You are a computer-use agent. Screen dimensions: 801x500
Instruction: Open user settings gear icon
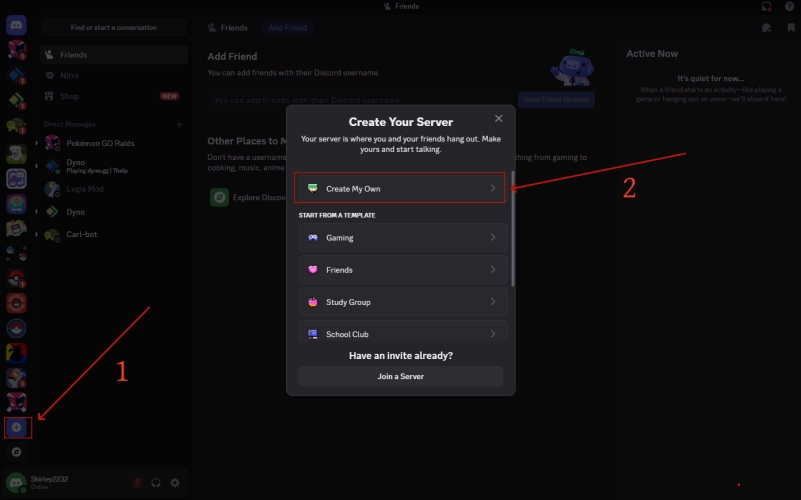[175, 483]
